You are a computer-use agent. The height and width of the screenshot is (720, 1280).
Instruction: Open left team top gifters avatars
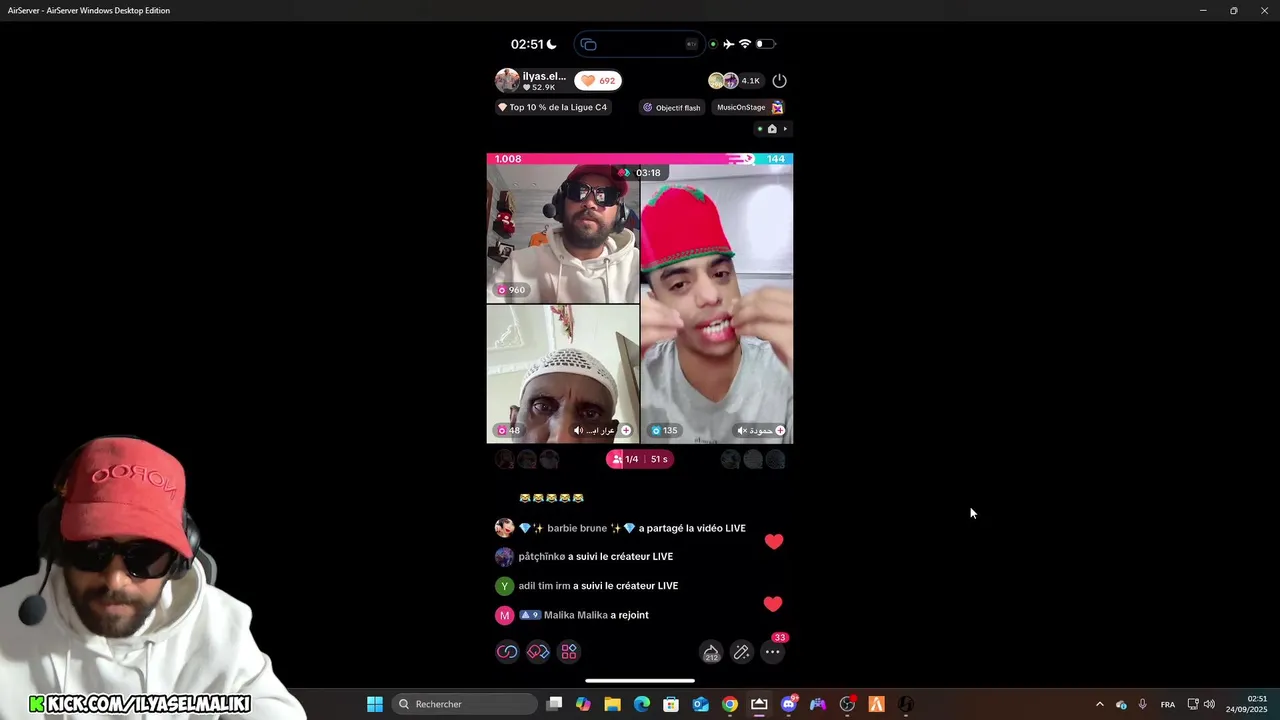pyautogui.click(x=527, y=460)
